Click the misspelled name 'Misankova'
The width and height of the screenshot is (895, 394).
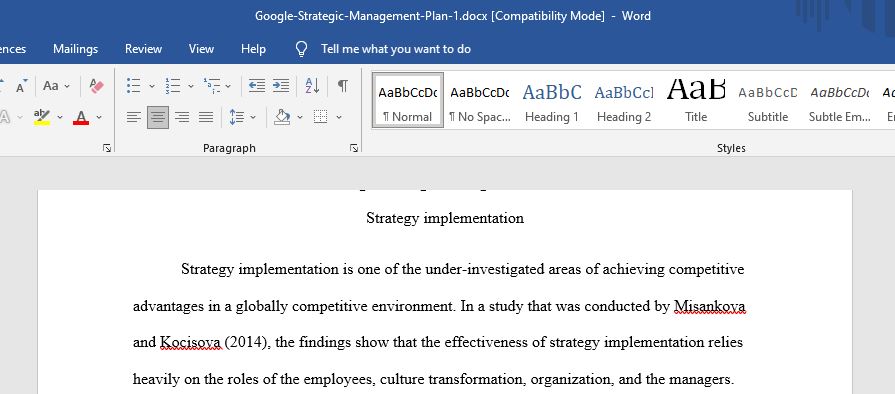709,306
